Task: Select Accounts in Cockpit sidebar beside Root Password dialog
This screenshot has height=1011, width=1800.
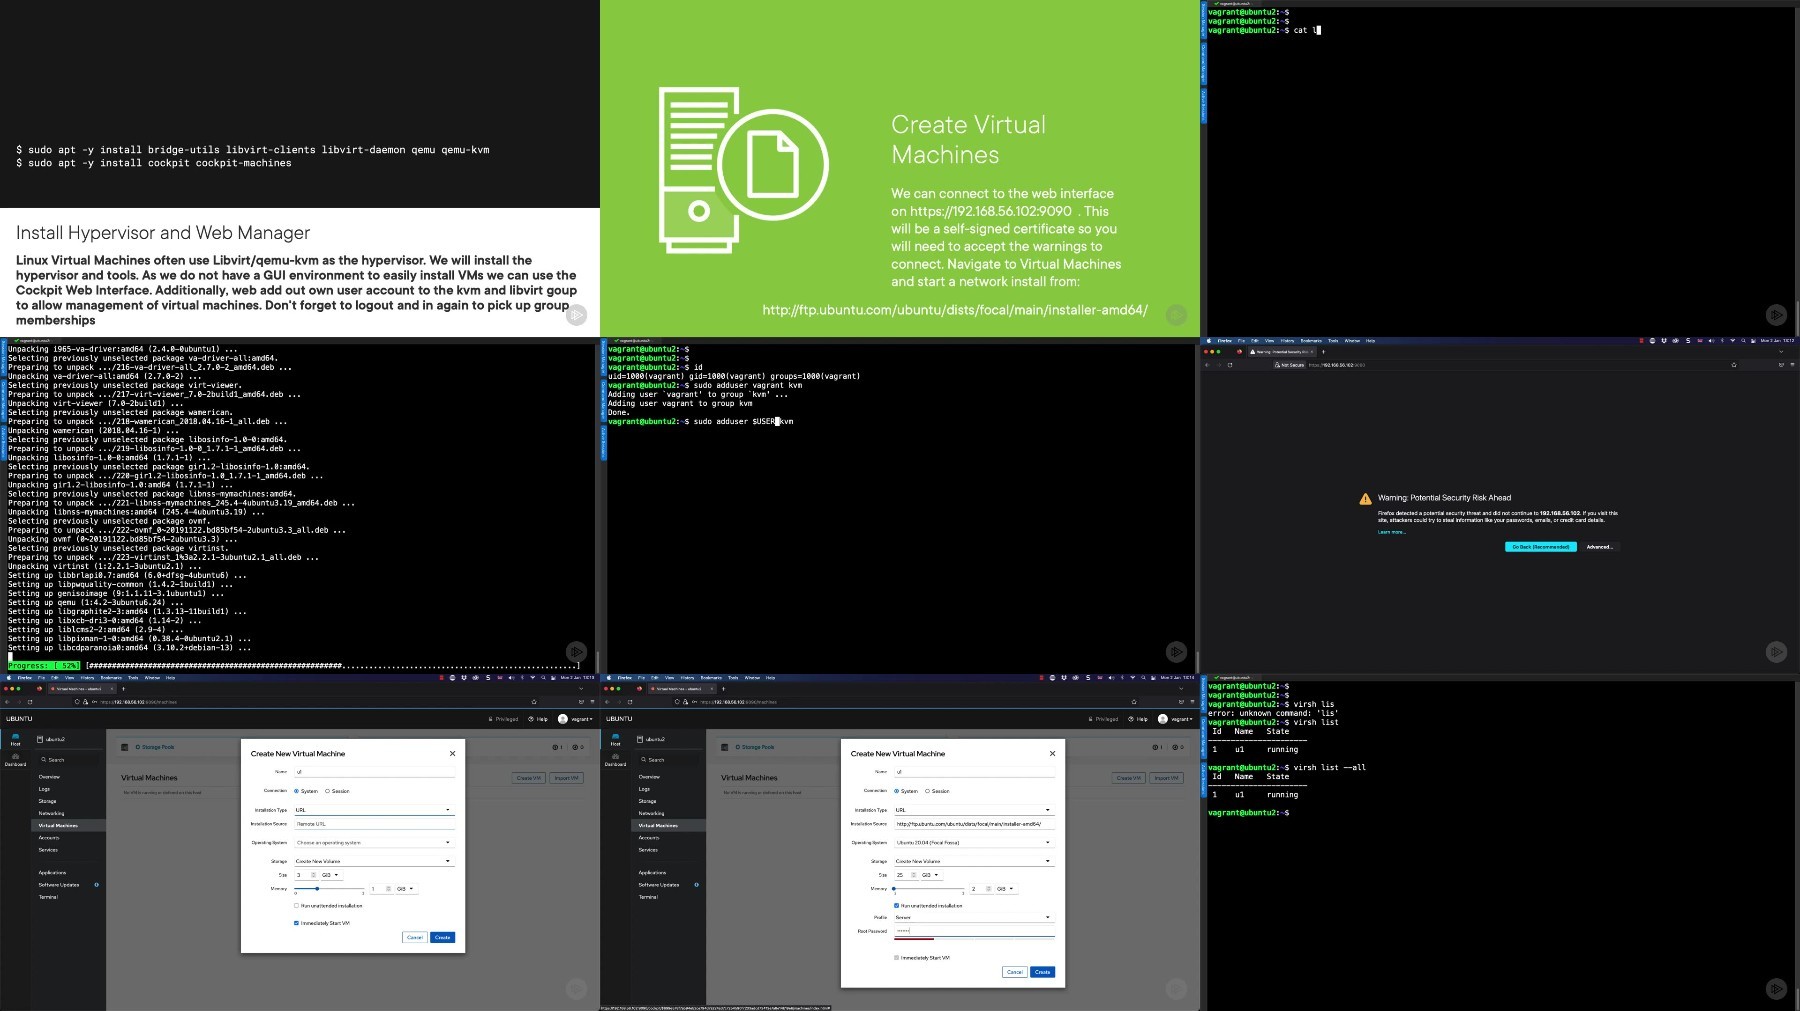Action: (649, 838)
